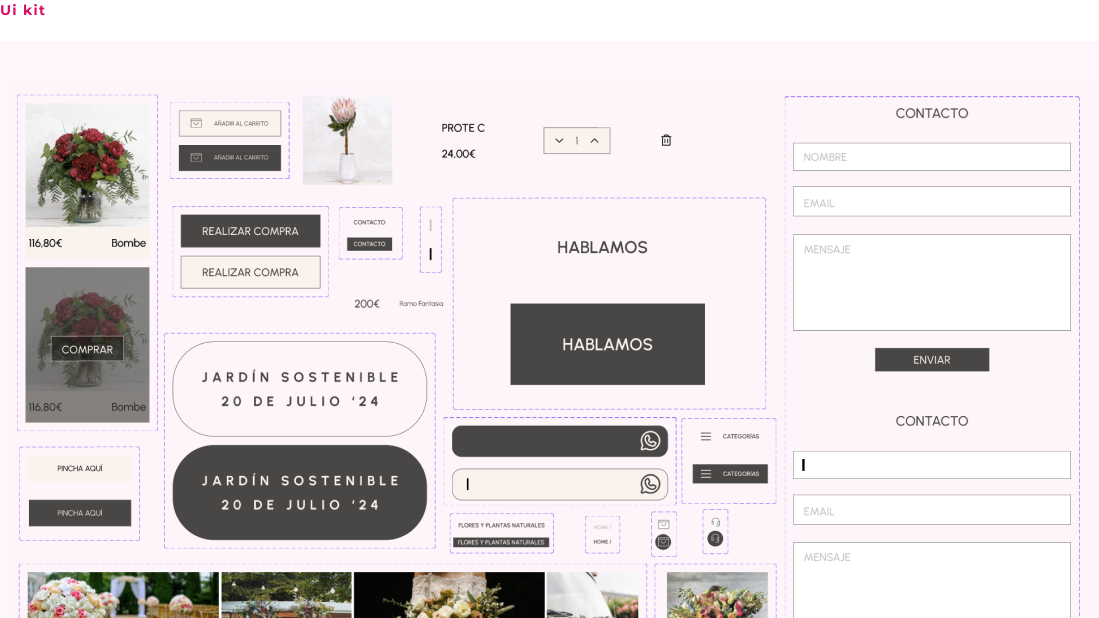Click the trash icon beside PROTE C
Image resolution: width=1099 pixels, height=618 pixels.
pos(666,140)
